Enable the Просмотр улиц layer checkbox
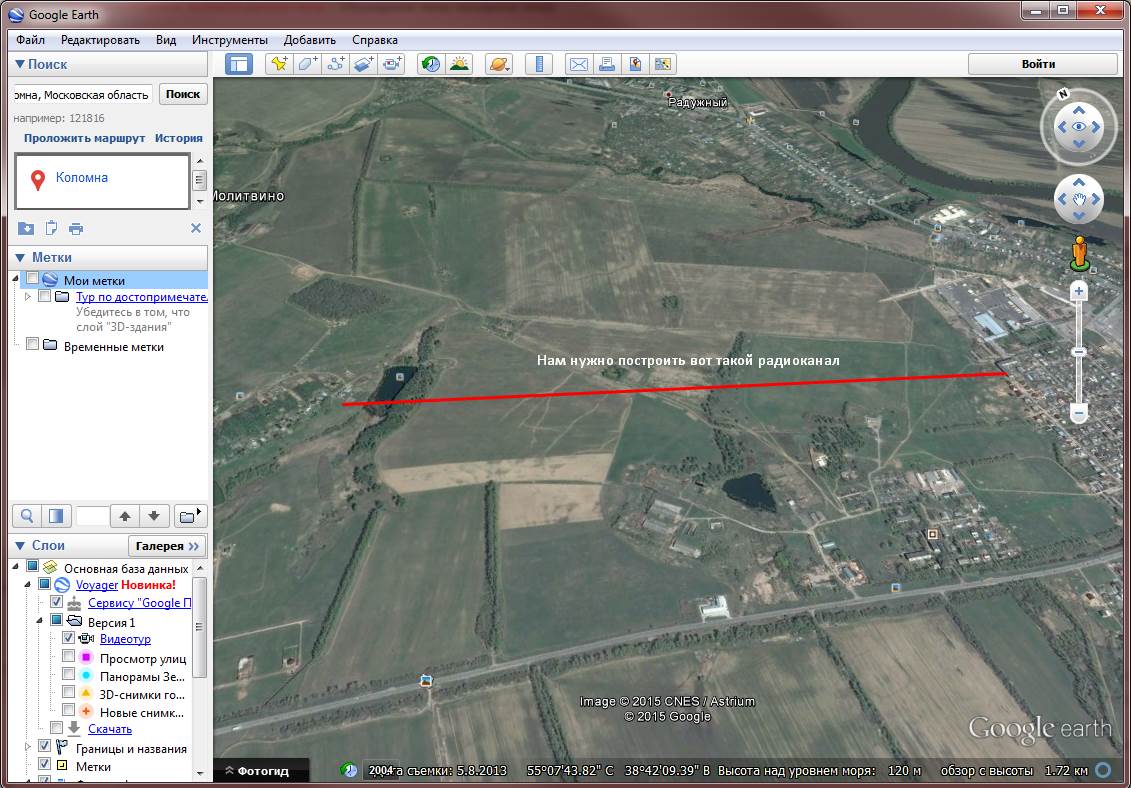The height and width of the screenshot is (788, 1131). [68, 657]
